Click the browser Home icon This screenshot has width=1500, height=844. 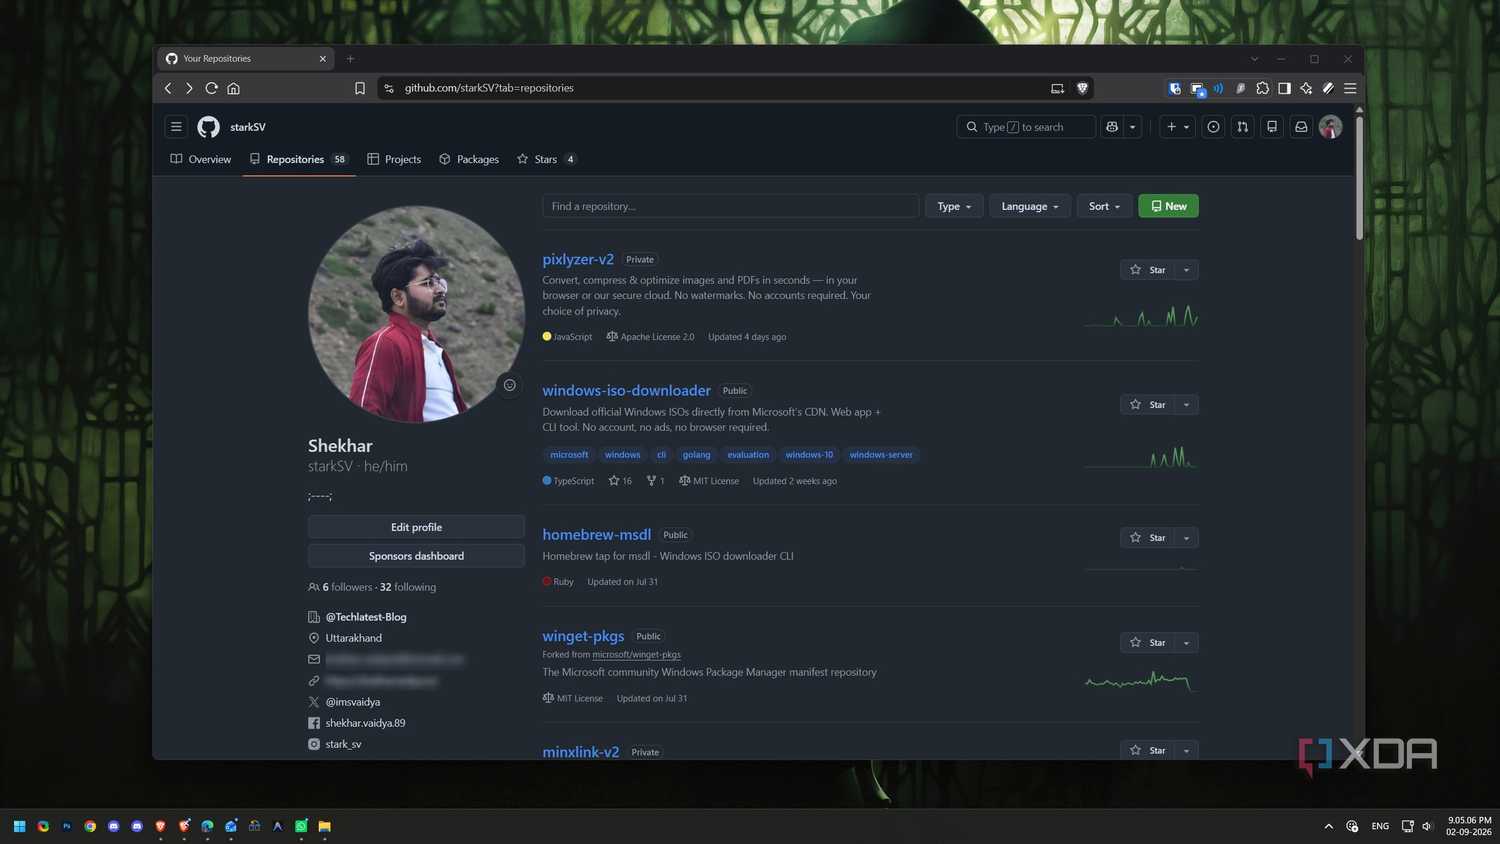[233, 88]
